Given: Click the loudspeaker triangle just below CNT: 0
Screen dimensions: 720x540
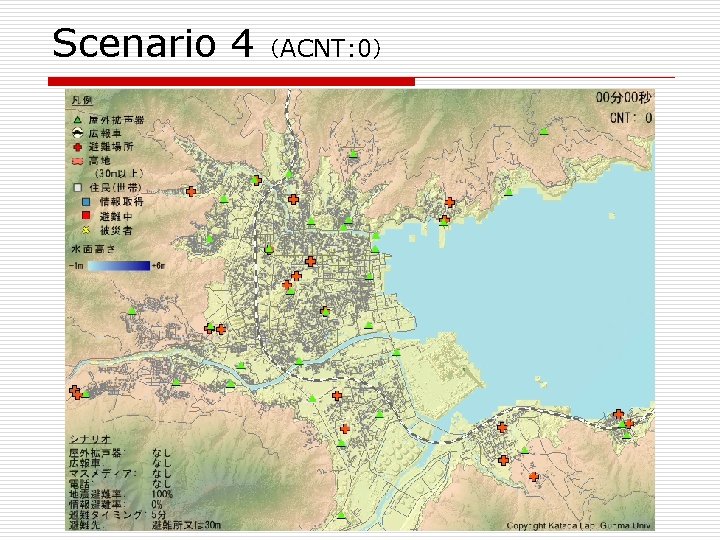Looking at the screenshot, I should pyautogui.click(x=544, y=131).
